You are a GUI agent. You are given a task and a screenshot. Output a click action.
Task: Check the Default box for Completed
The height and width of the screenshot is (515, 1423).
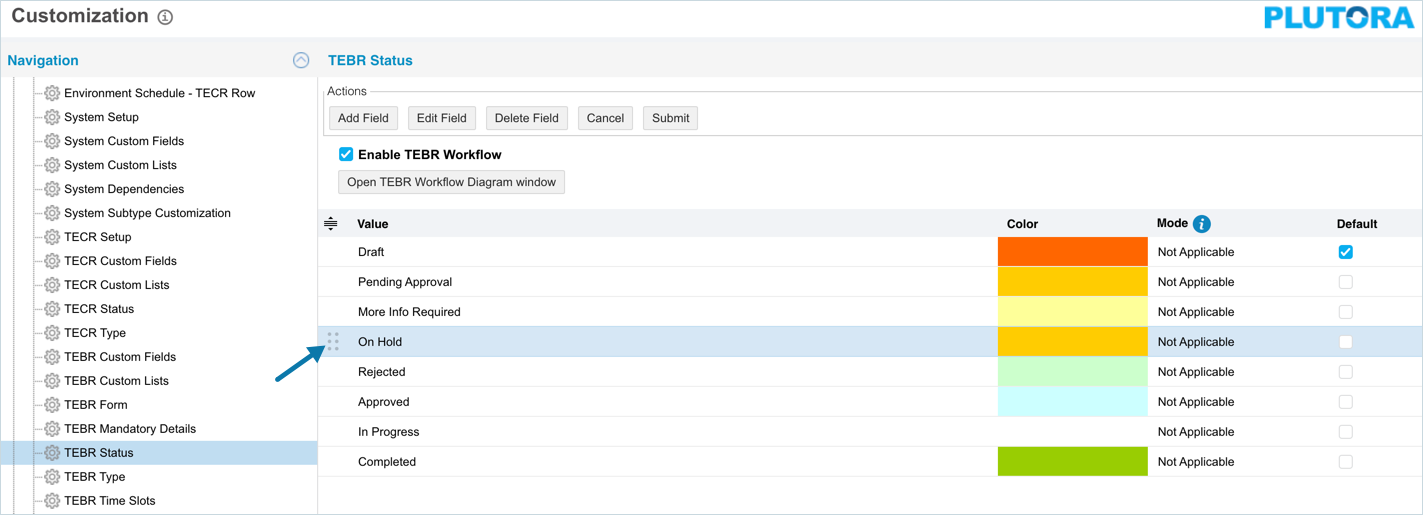click(1345, 462)
